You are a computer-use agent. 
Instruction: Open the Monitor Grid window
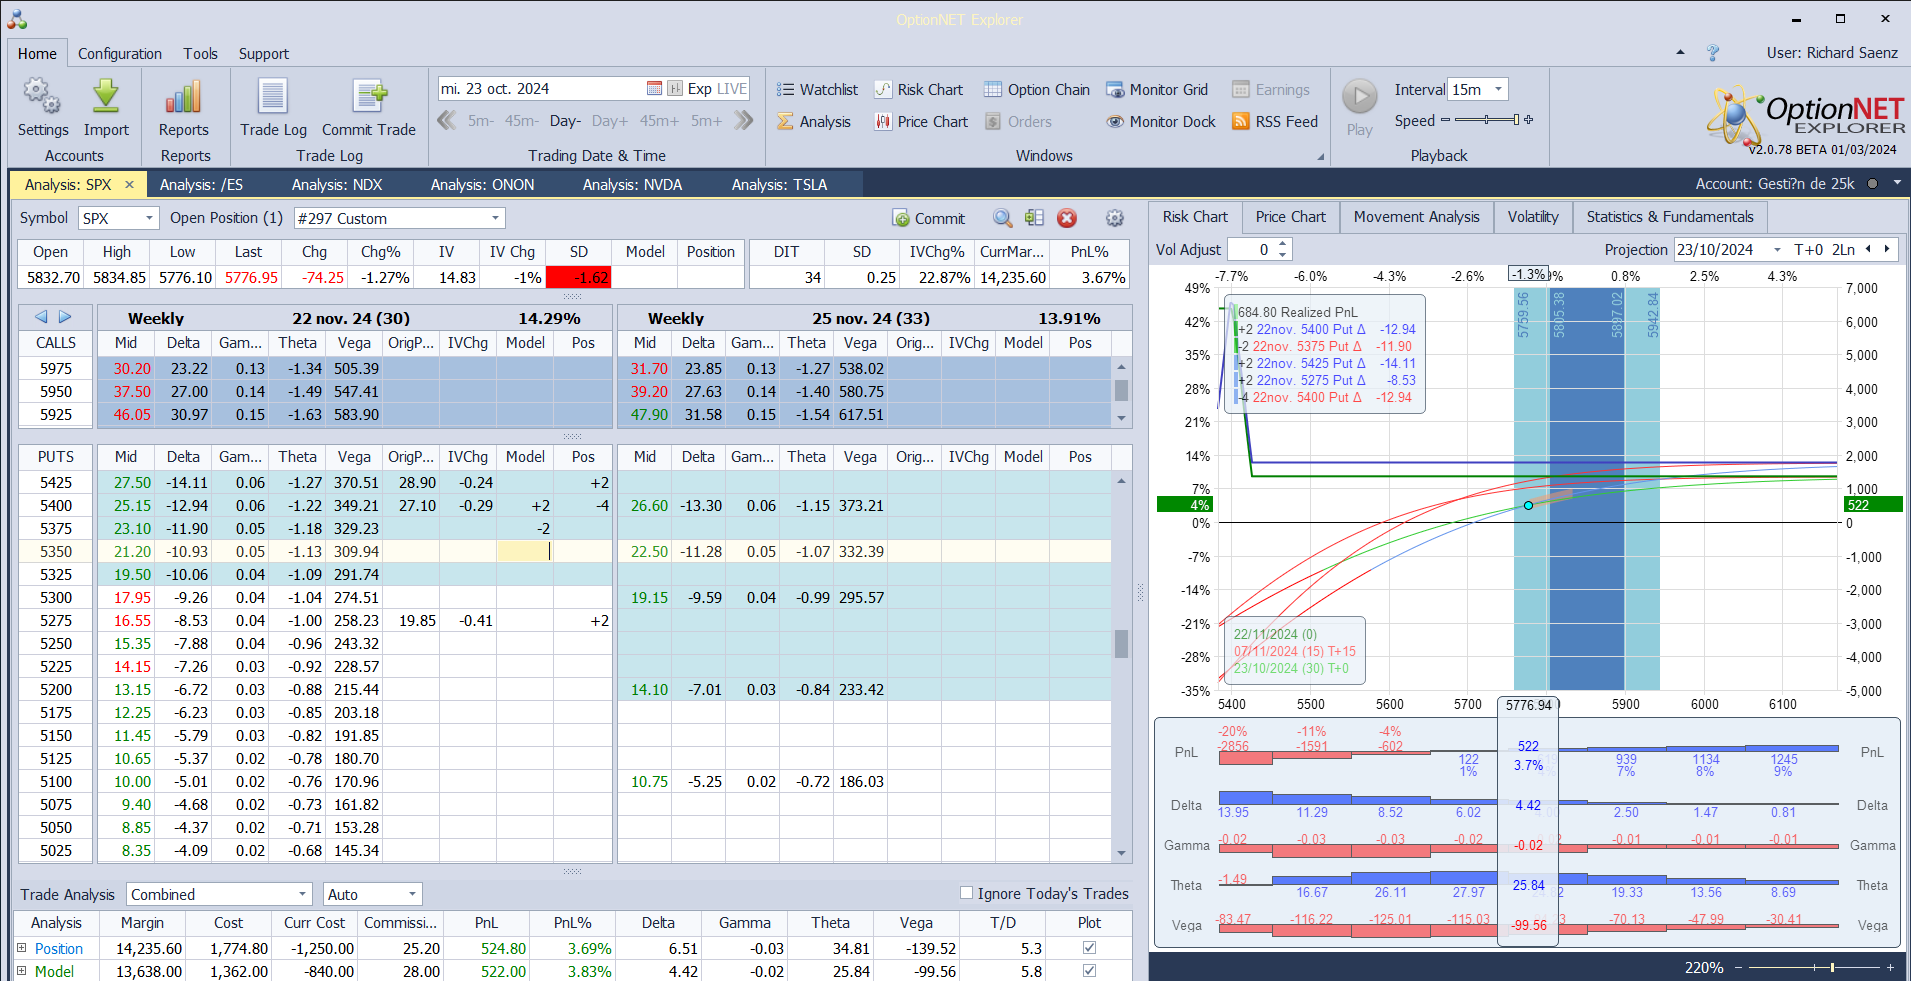click(1157, 90)
